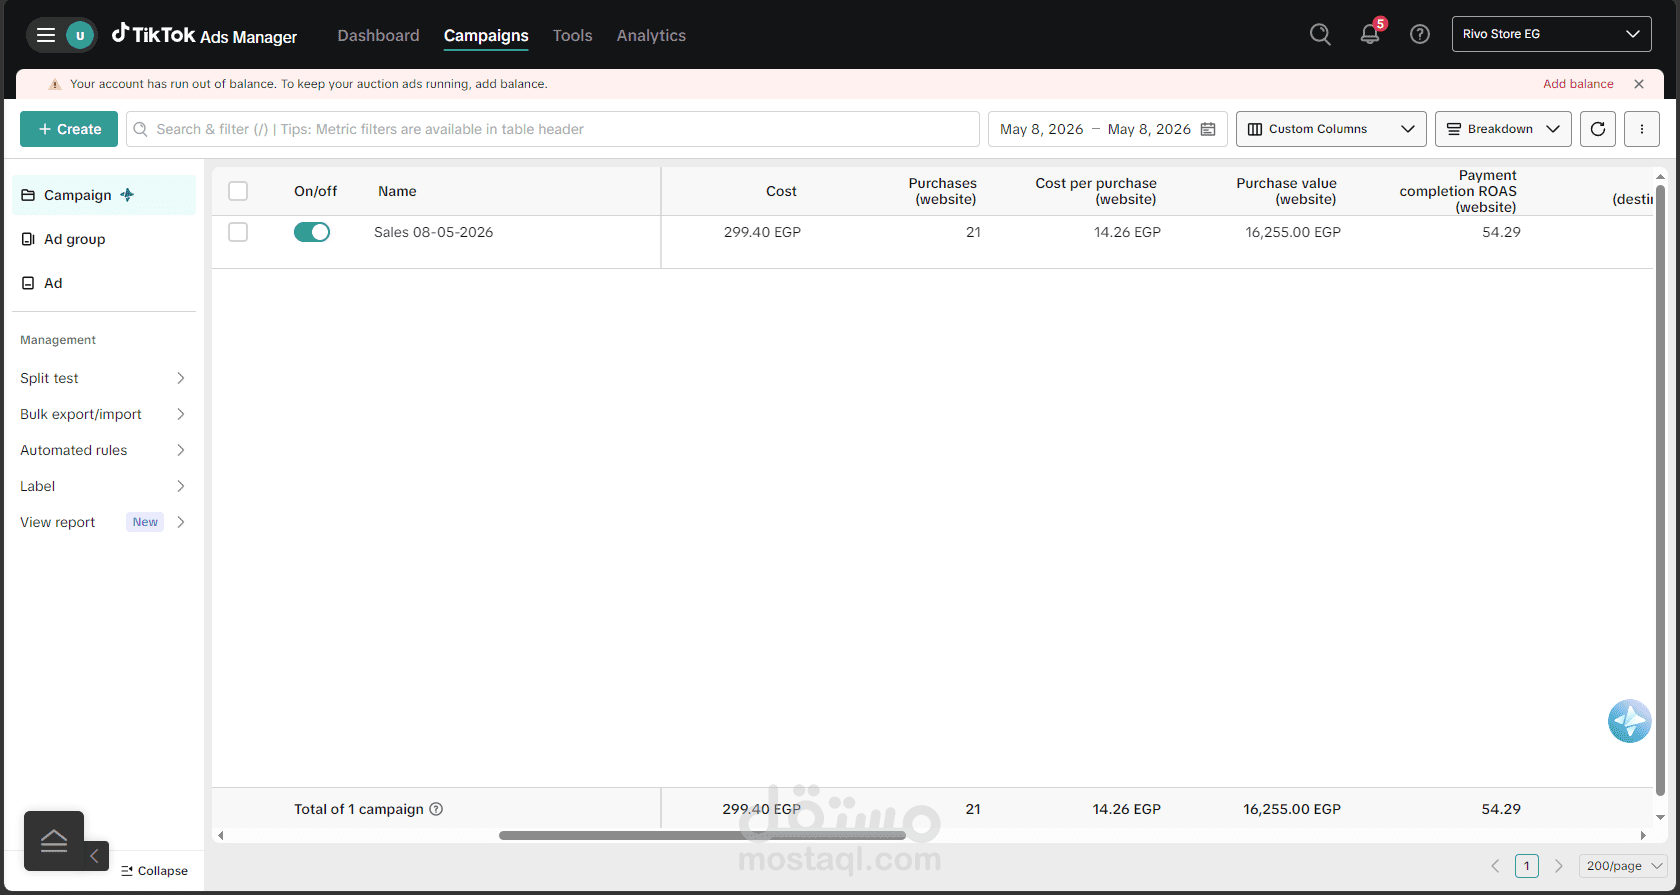Toggle off the Sales 08-05-2026 campaign

[312, 232]
